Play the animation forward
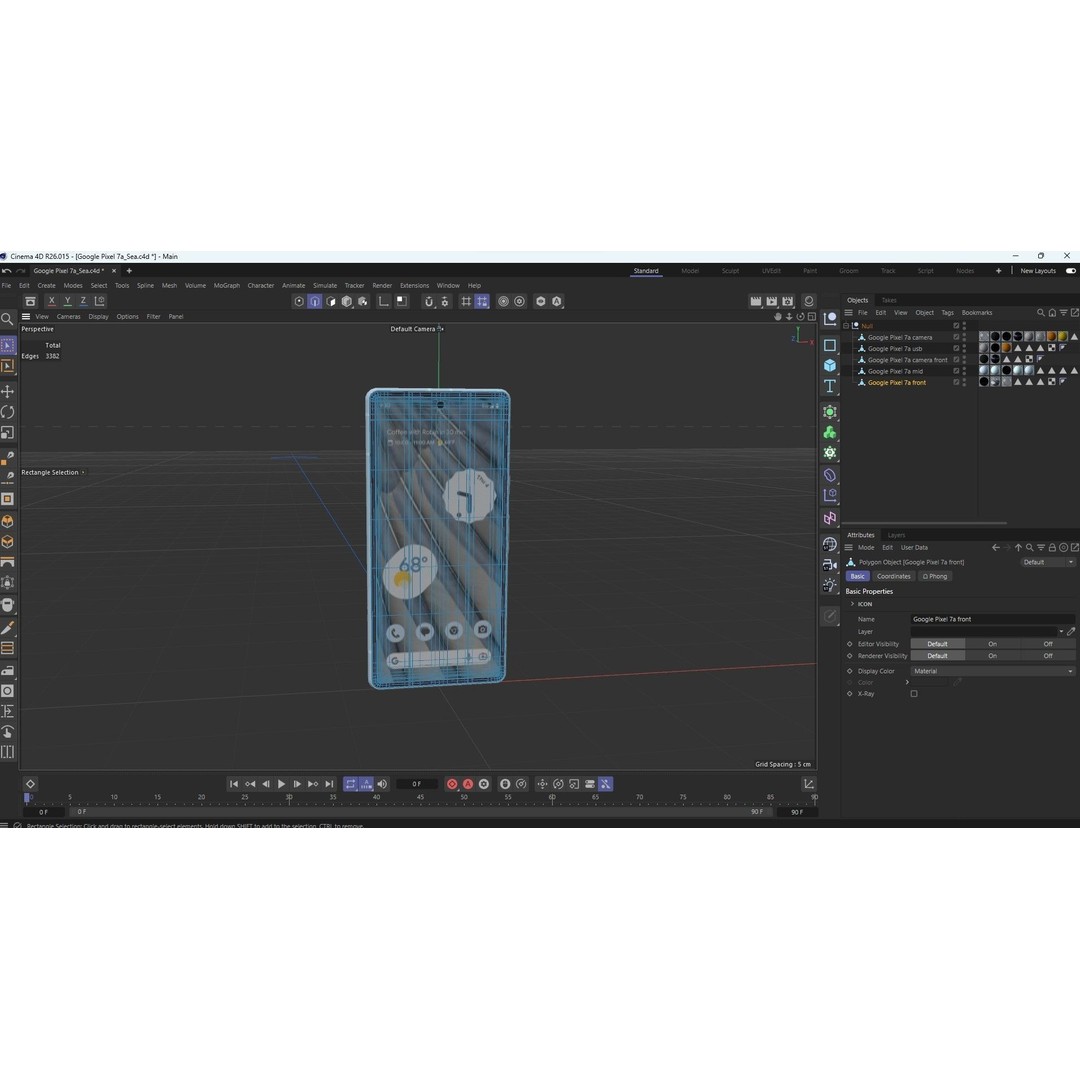 (281, 784)
